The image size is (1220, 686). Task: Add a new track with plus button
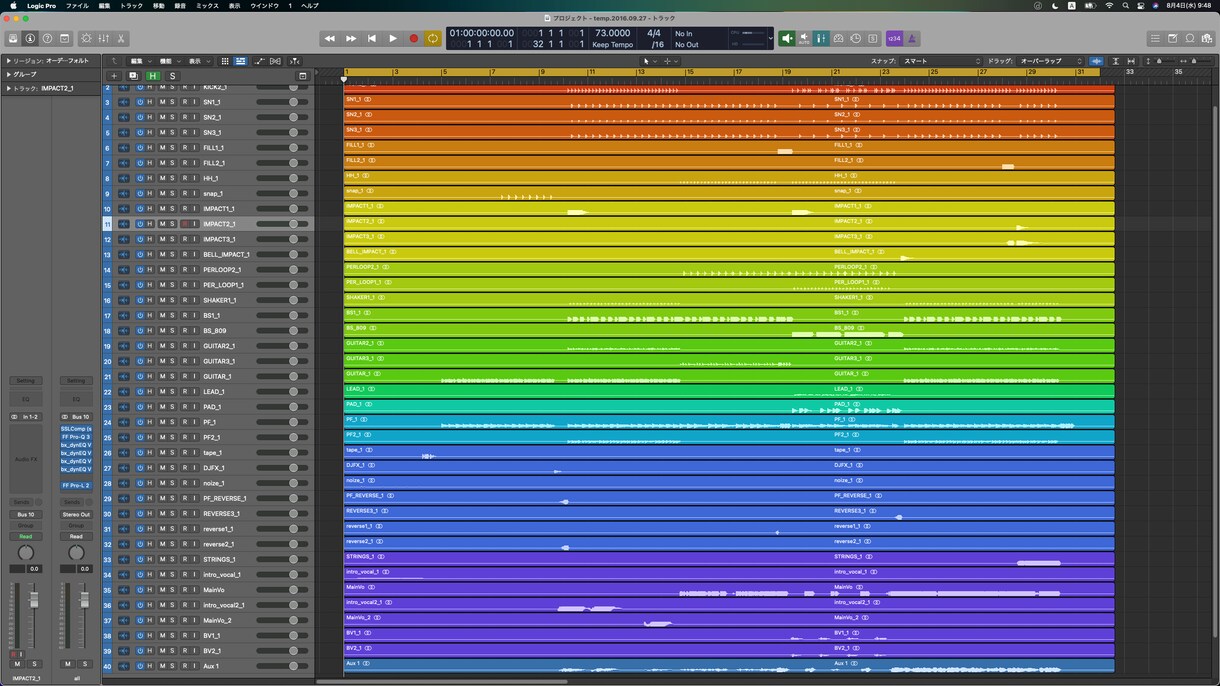point(114,76)
